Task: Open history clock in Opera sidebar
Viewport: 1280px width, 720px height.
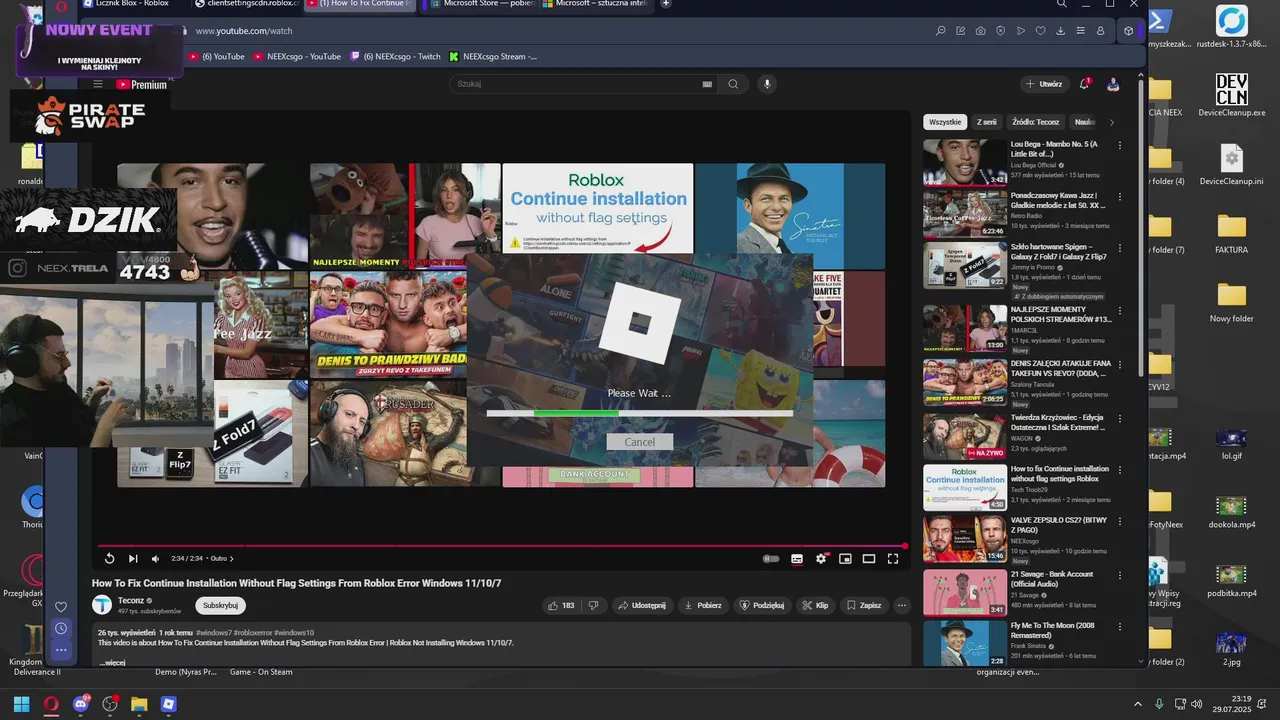Action: 61,628
